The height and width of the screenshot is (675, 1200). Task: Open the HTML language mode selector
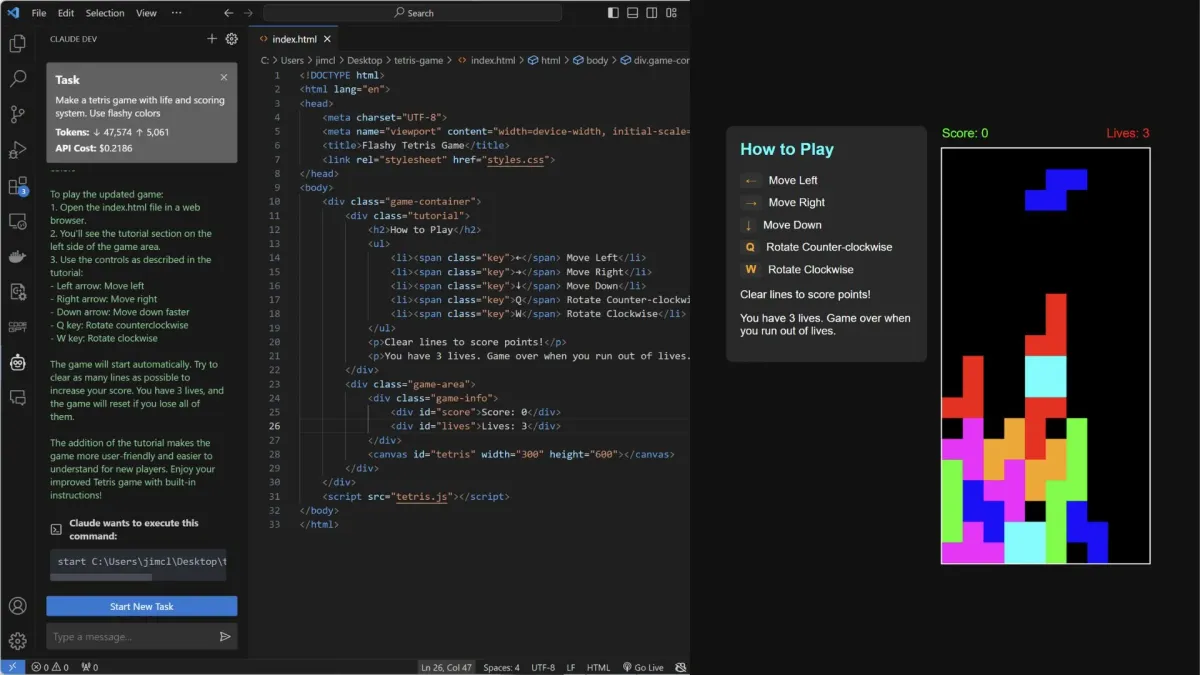pos(598,667)
